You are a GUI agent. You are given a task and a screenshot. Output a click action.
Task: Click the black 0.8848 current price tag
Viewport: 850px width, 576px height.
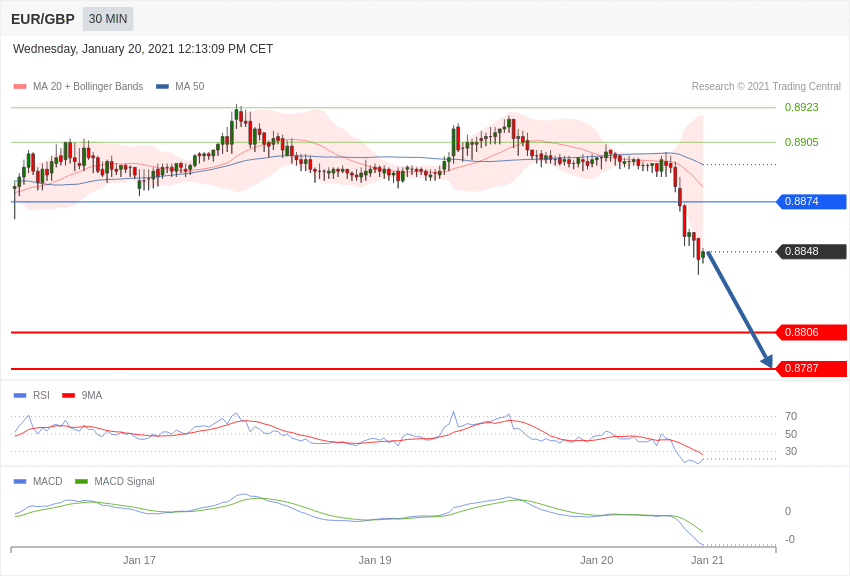[x=812, y=251]
